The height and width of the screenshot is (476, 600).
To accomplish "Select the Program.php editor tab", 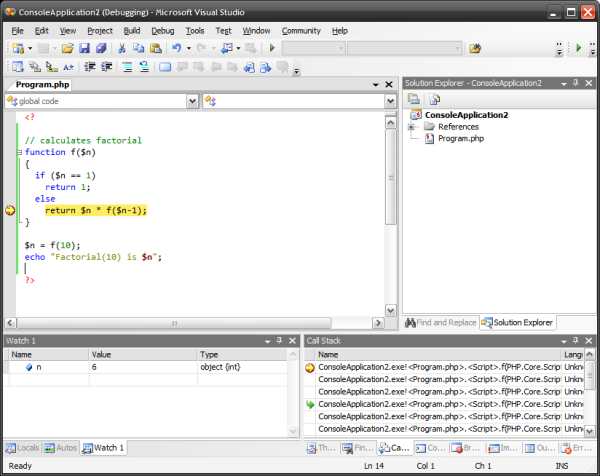I will 42,85.
